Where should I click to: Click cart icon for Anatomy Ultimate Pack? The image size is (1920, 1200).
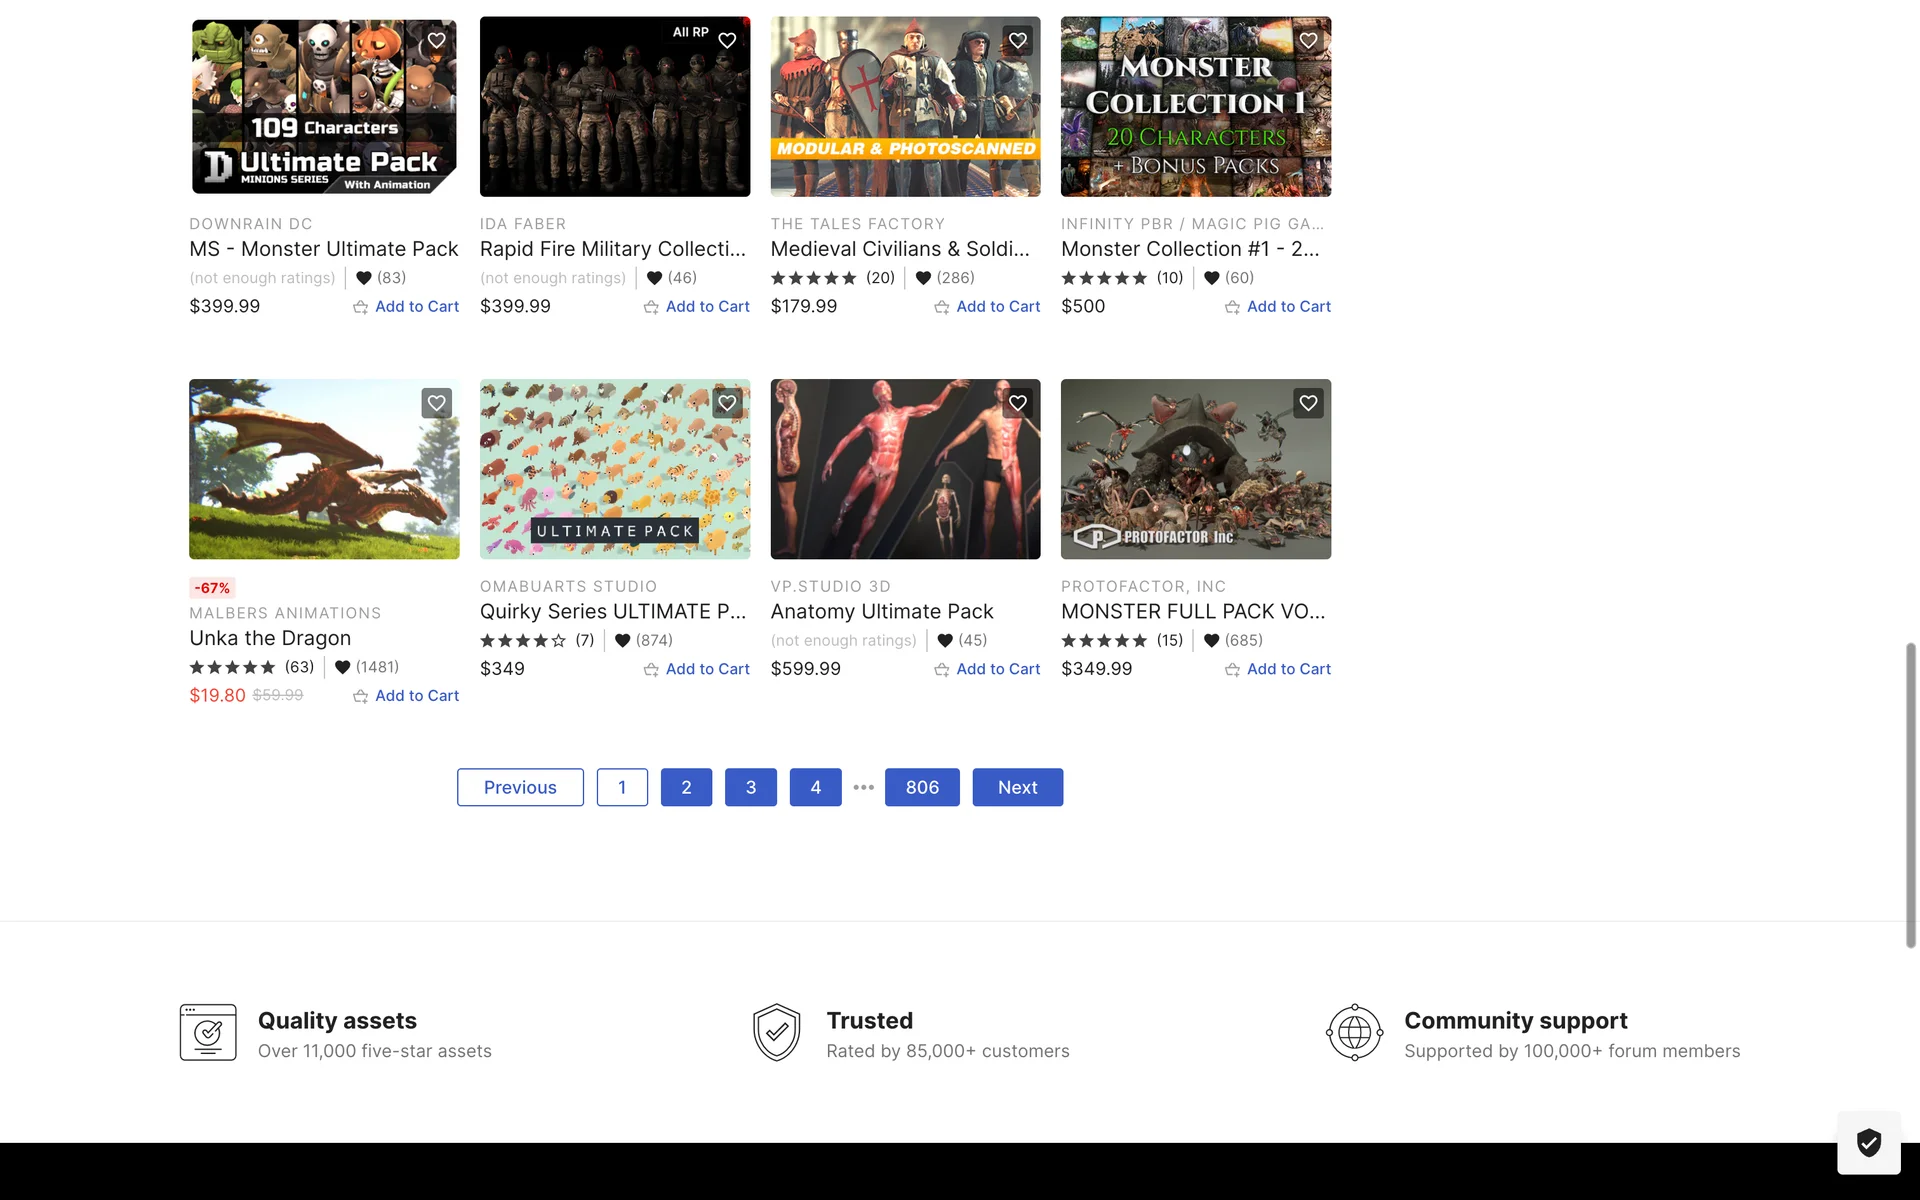941,670
